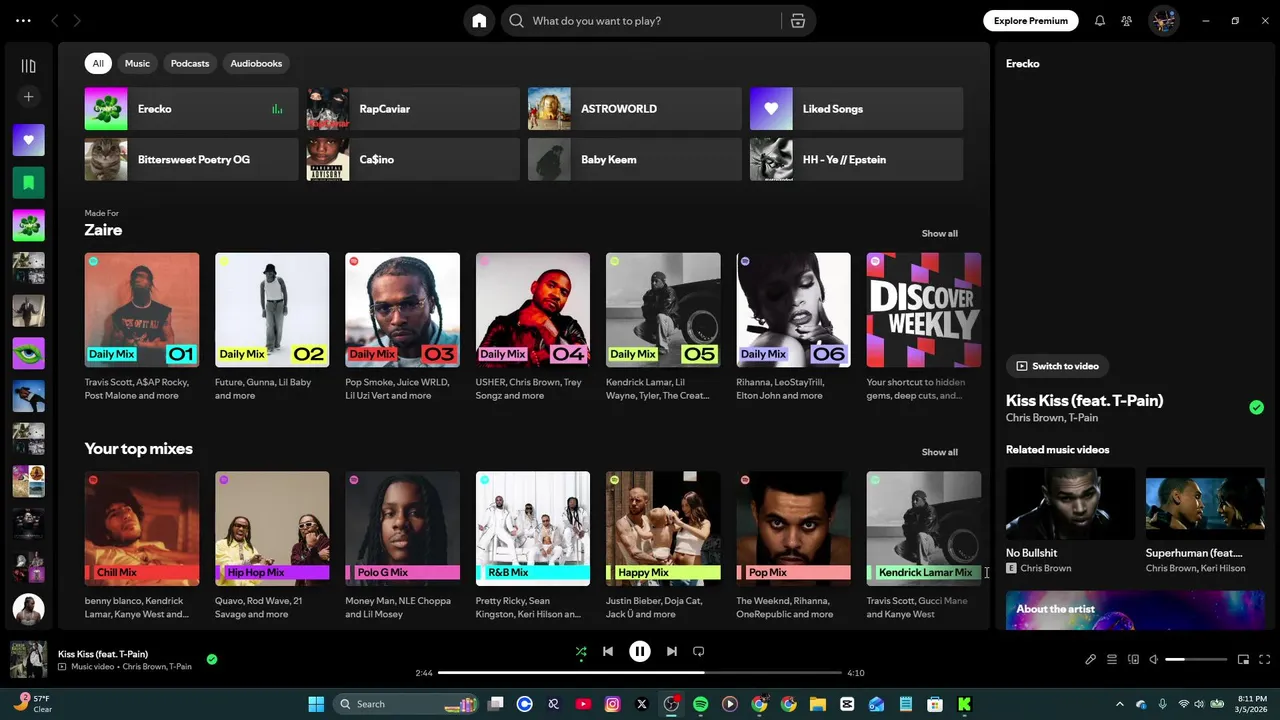Open HH - Ye // Epstein shortcut
The width and height of the screenshot is (1280, 720).
857,159
